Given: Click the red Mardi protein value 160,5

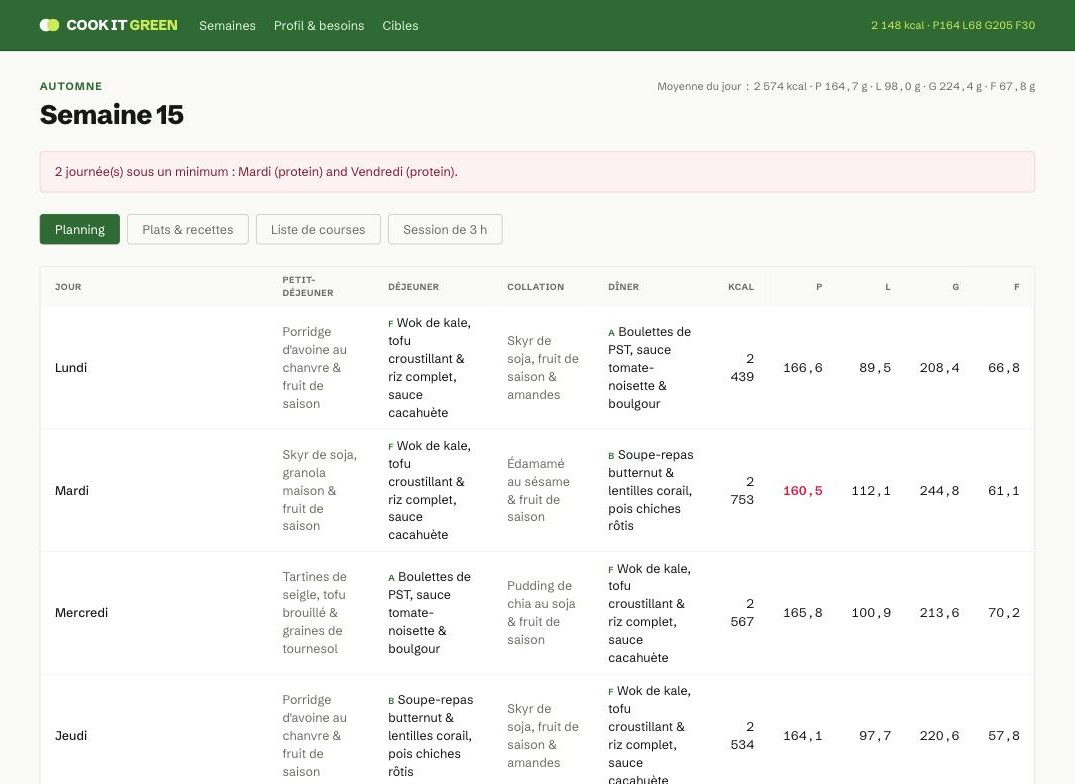Looking at the screenshot, I should point(803,491).
